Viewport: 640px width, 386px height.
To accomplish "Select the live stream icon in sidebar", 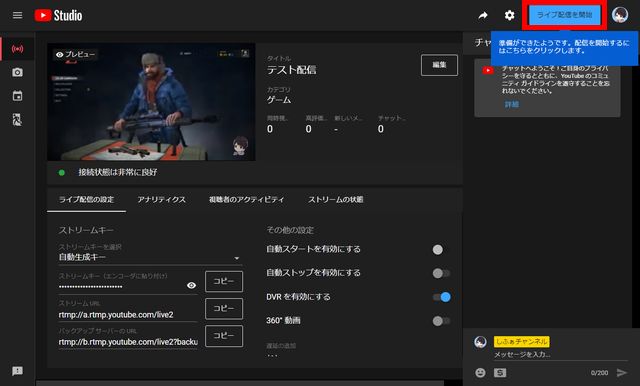I will click(17, 49).
